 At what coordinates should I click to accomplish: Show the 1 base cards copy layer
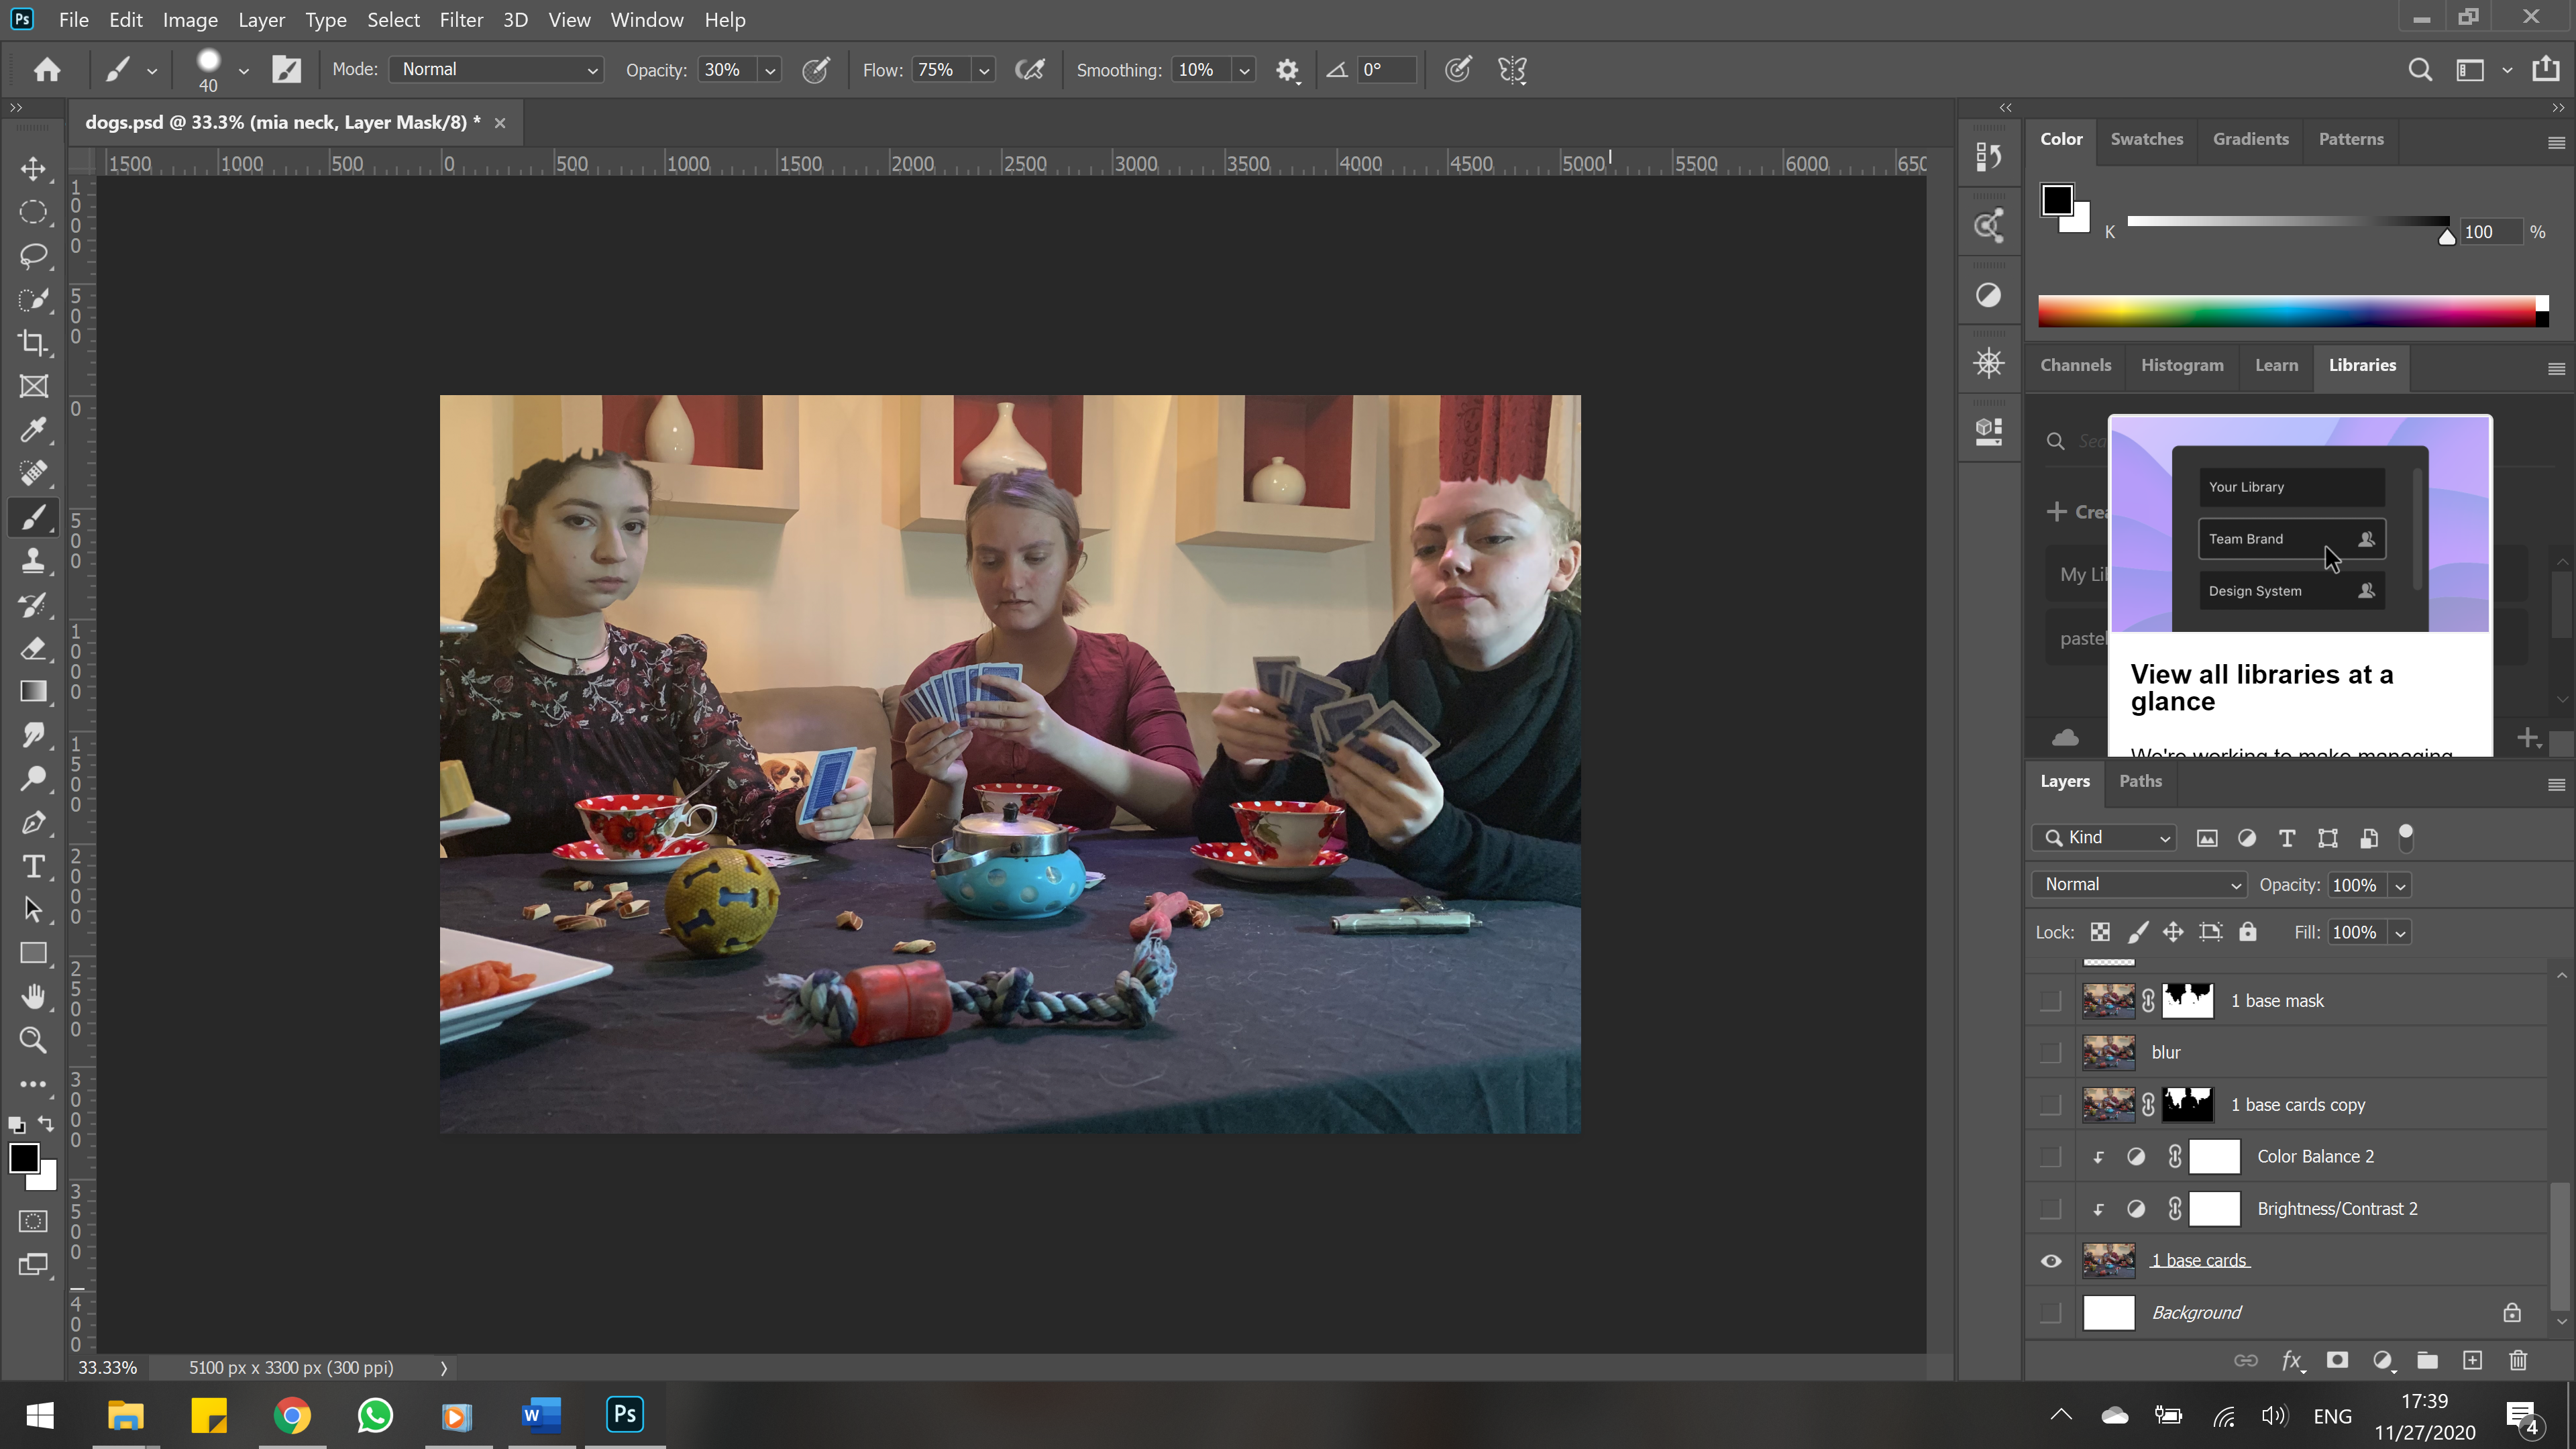(x=2051, y=1105)
